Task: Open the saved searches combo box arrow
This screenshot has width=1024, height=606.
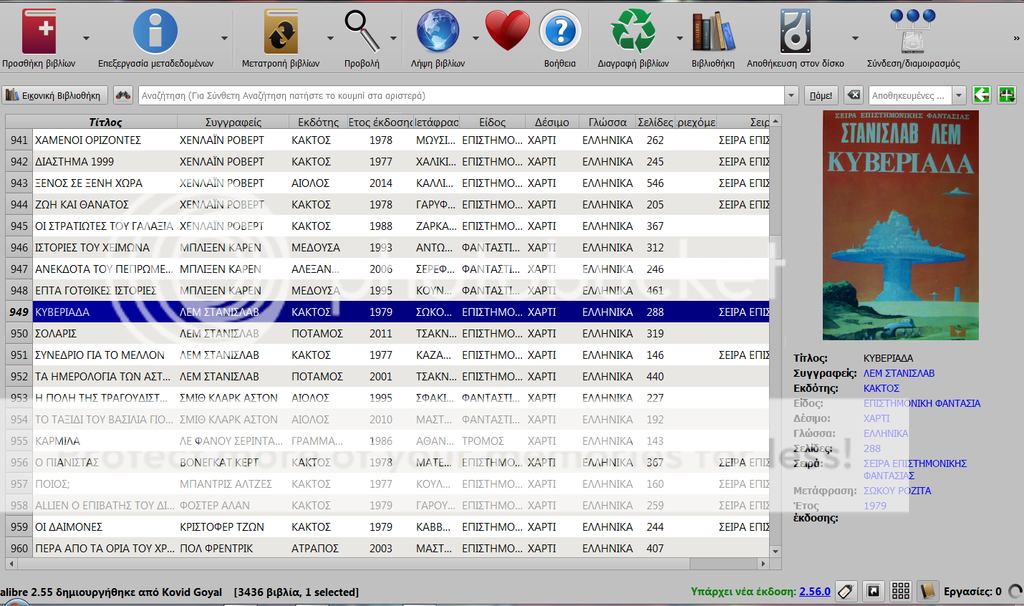Action: [959, 95]
